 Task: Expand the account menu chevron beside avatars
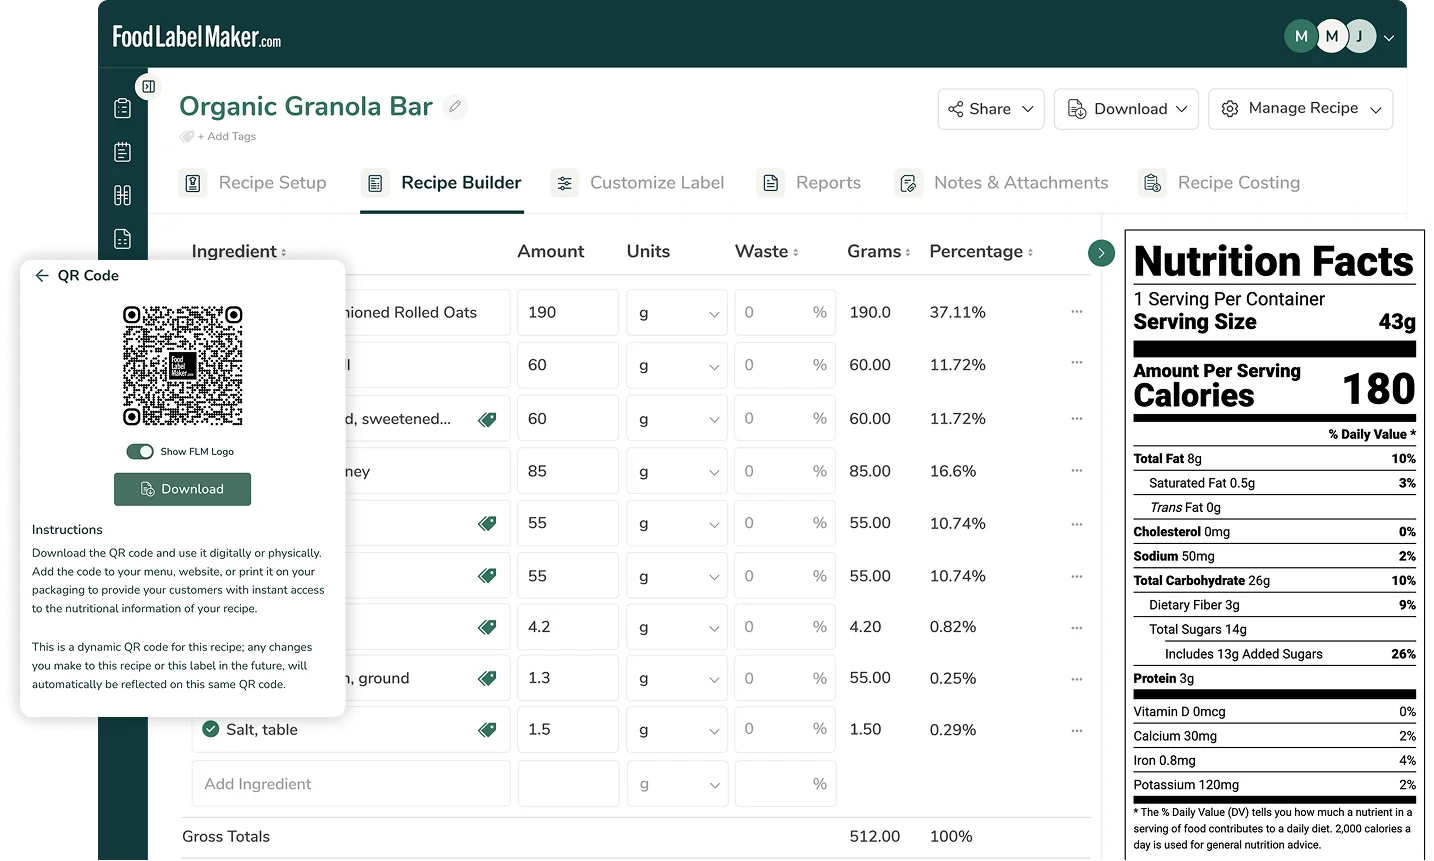(x=1389, y=38)
